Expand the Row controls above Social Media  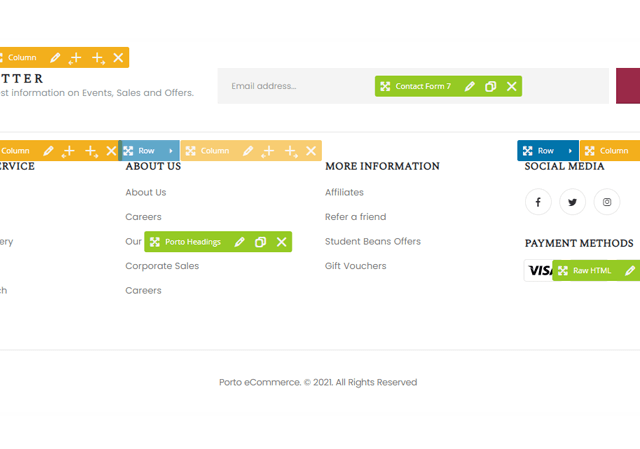570,151
